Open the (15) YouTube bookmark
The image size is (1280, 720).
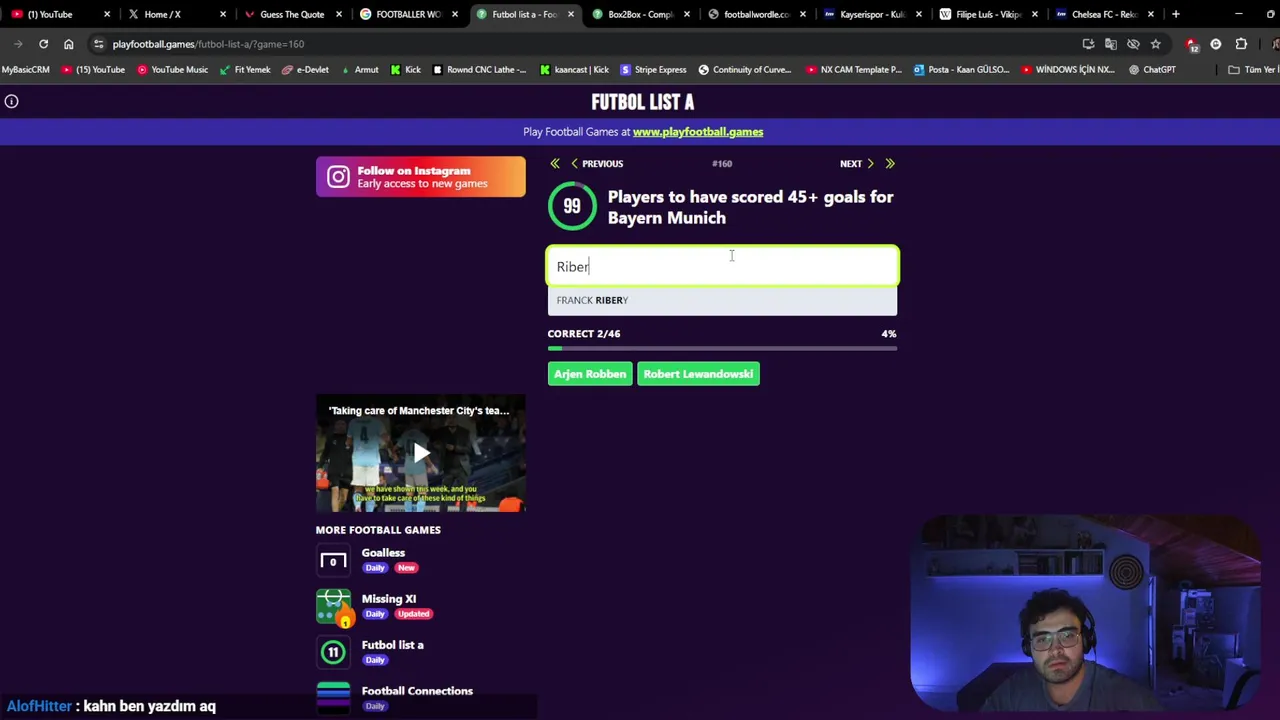(93, 70)
